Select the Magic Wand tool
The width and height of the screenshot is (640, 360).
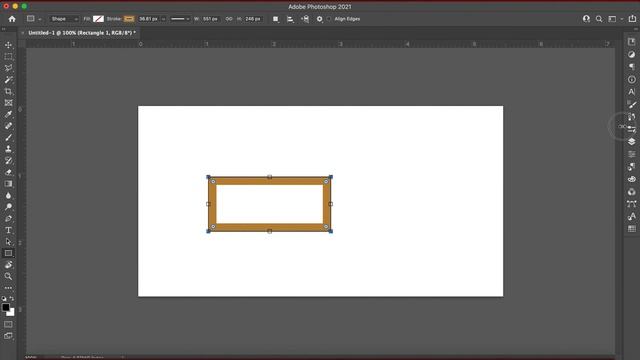click(8, 80)
